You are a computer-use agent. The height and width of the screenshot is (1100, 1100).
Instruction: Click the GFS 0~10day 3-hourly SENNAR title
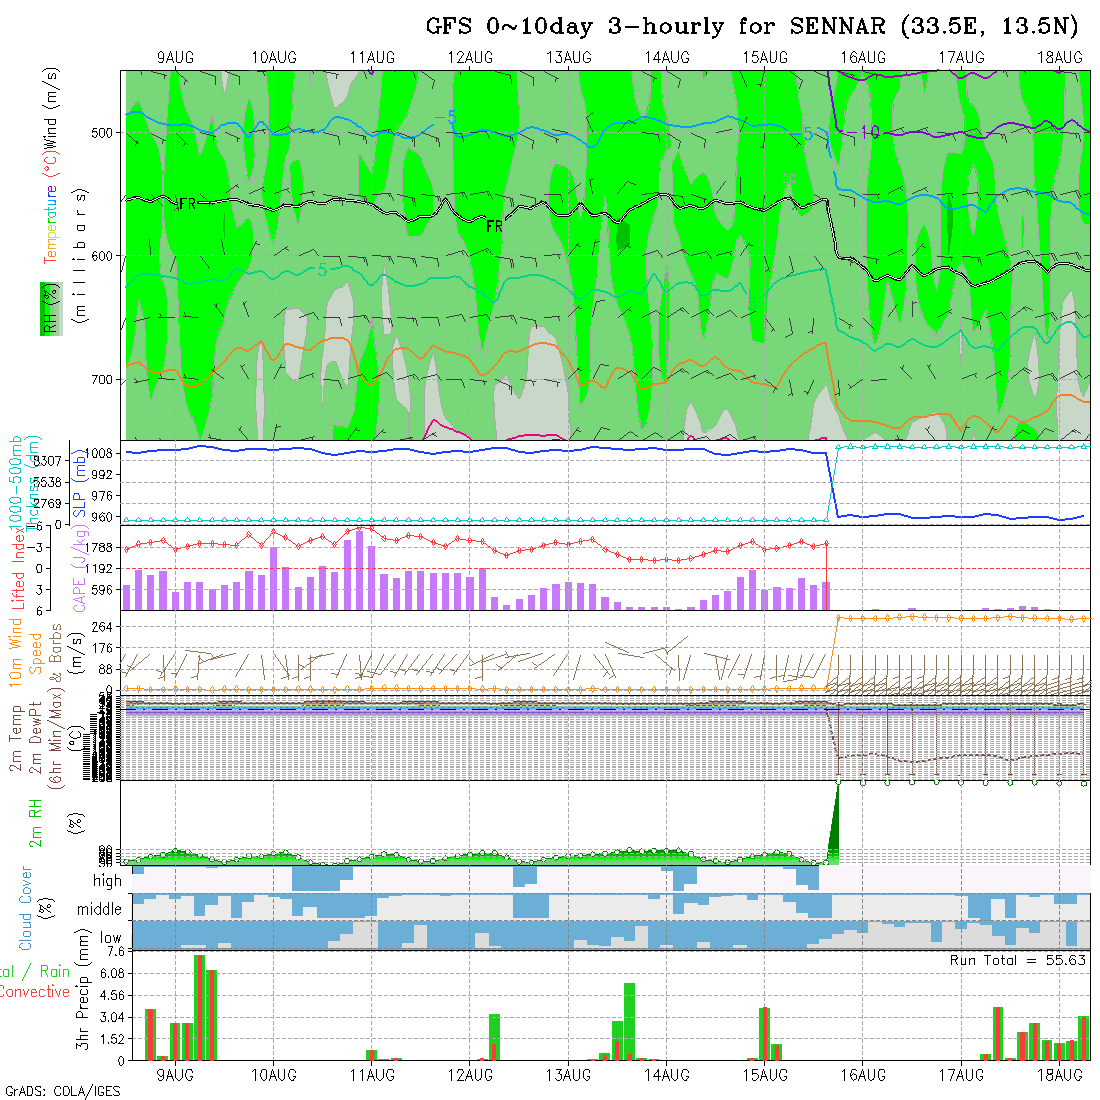(x=752, y=27)
